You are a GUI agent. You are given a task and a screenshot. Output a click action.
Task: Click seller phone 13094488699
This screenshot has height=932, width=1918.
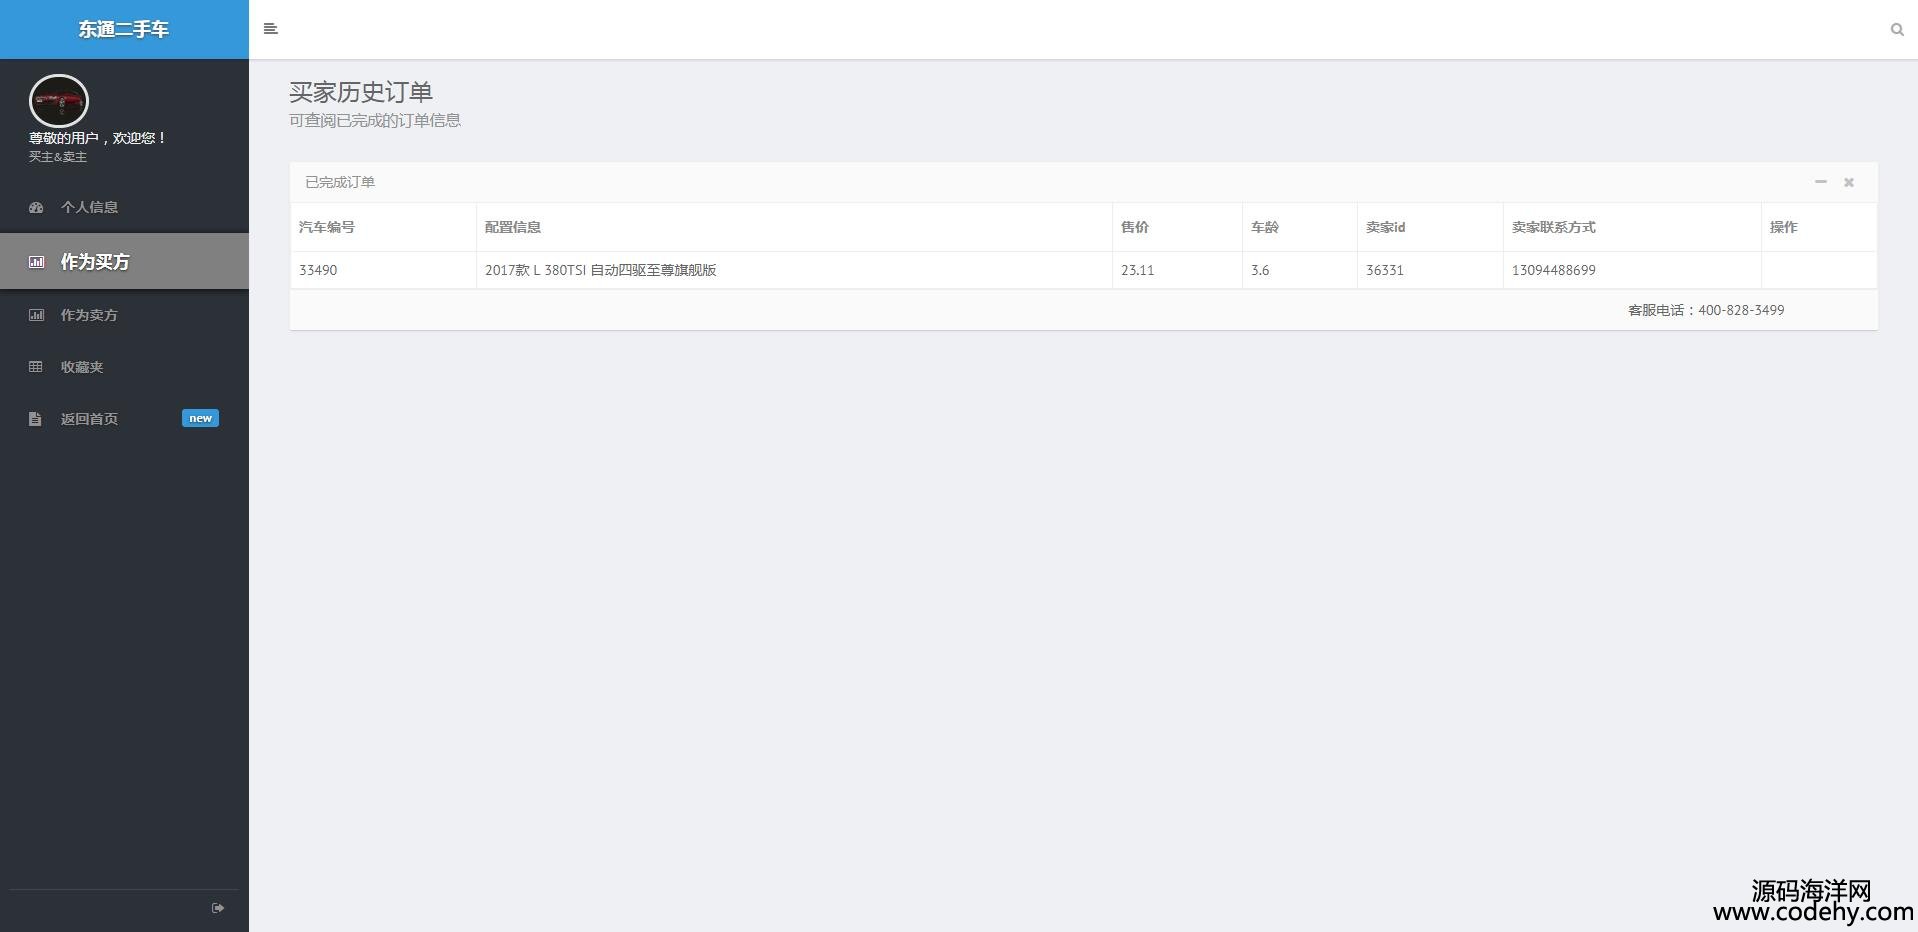pos(1554,270)
